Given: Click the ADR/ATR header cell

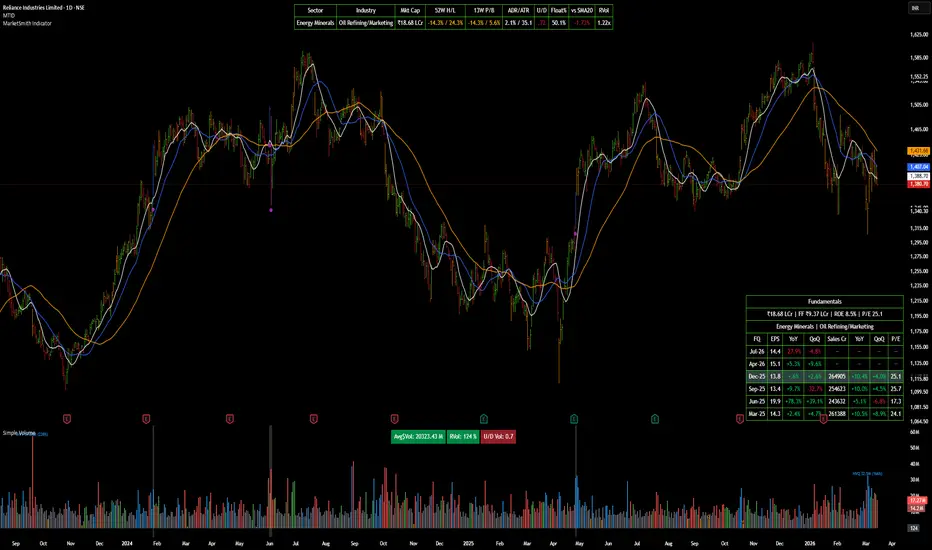Looking at the screenshot, I should tap(519, 11).
